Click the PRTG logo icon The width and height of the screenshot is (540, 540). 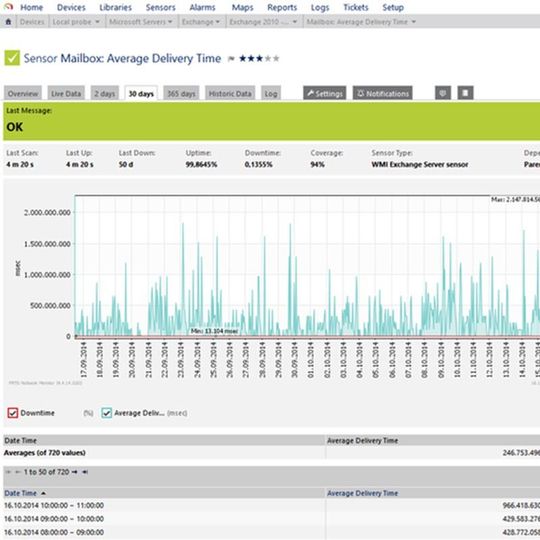click(x=8, y=6)
